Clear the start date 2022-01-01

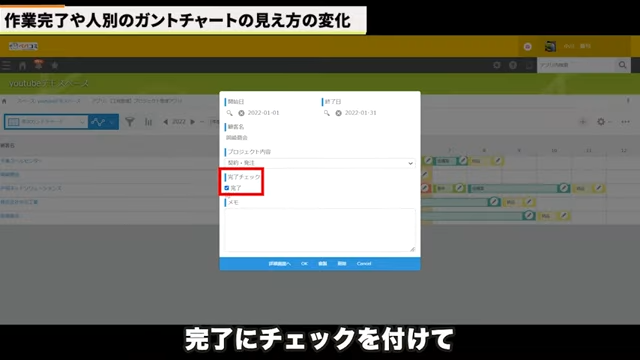tap(241, 113)
